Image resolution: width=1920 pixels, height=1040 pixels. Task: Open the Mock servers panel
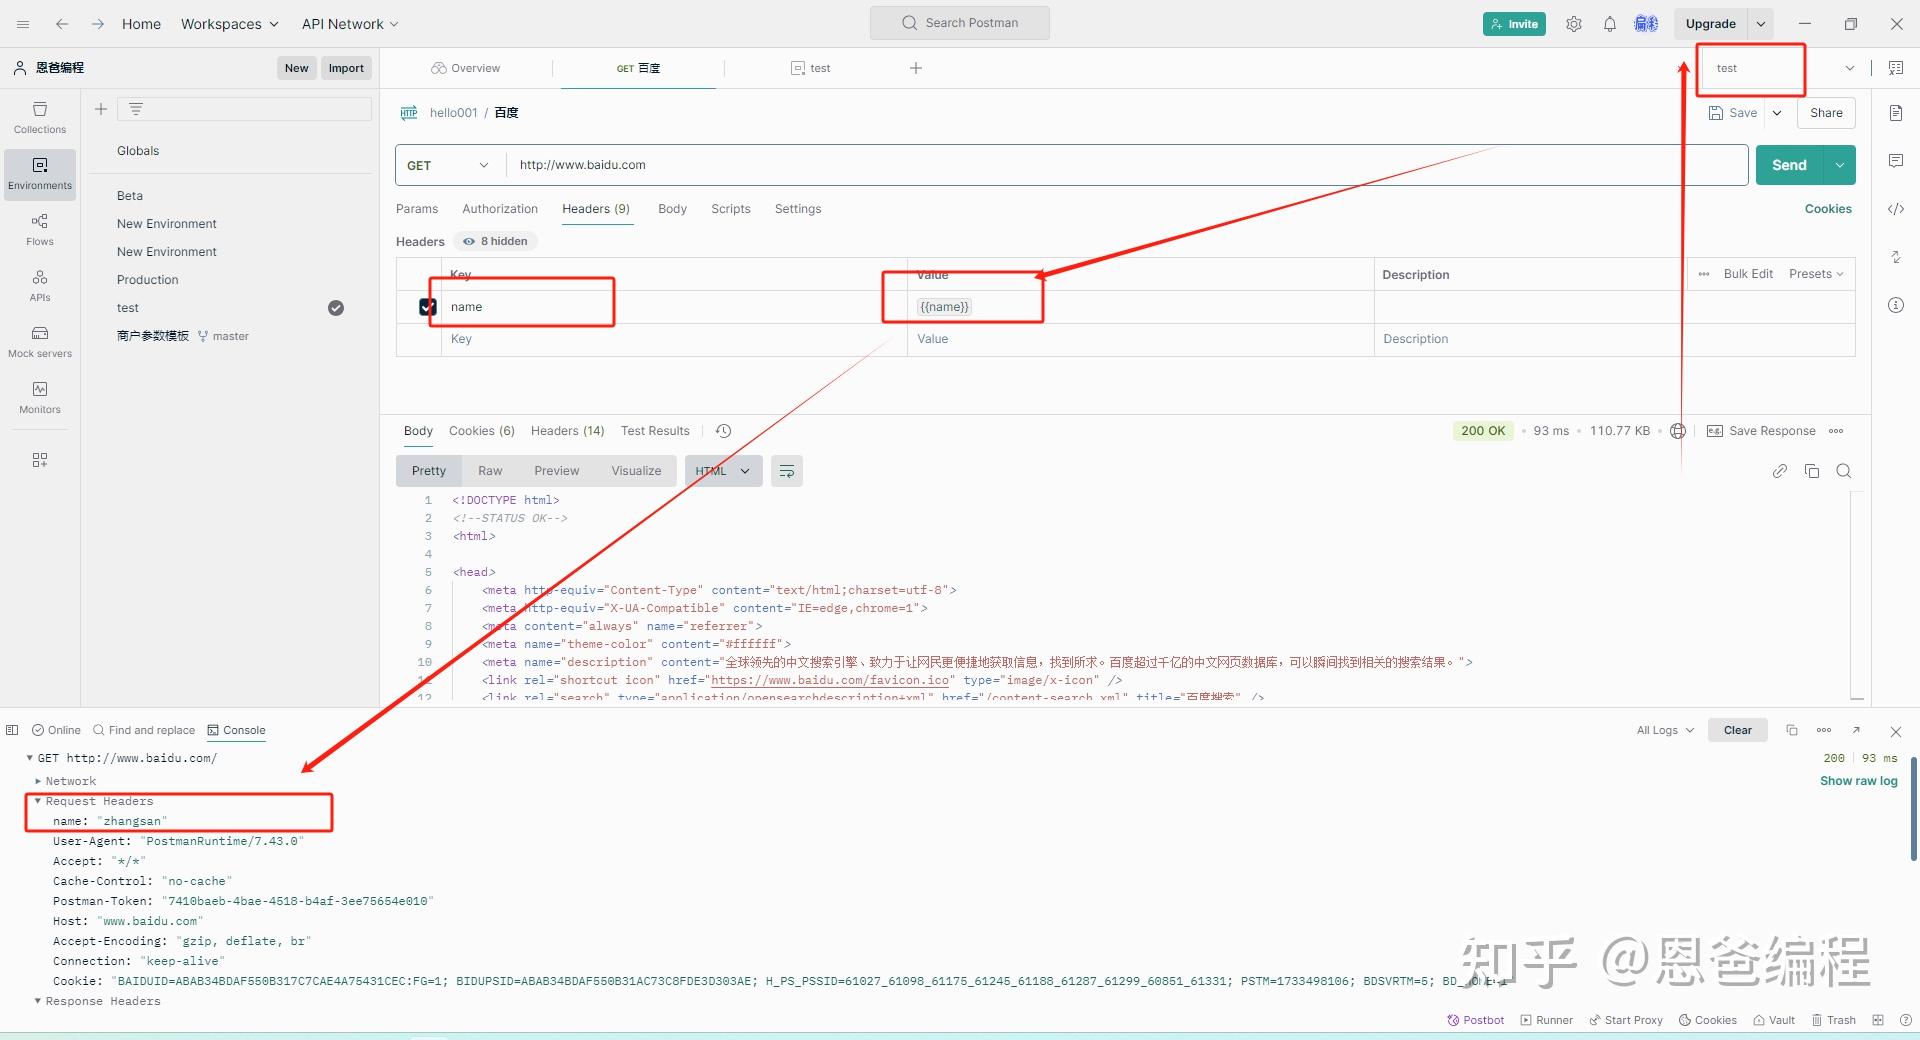point(39,342)
